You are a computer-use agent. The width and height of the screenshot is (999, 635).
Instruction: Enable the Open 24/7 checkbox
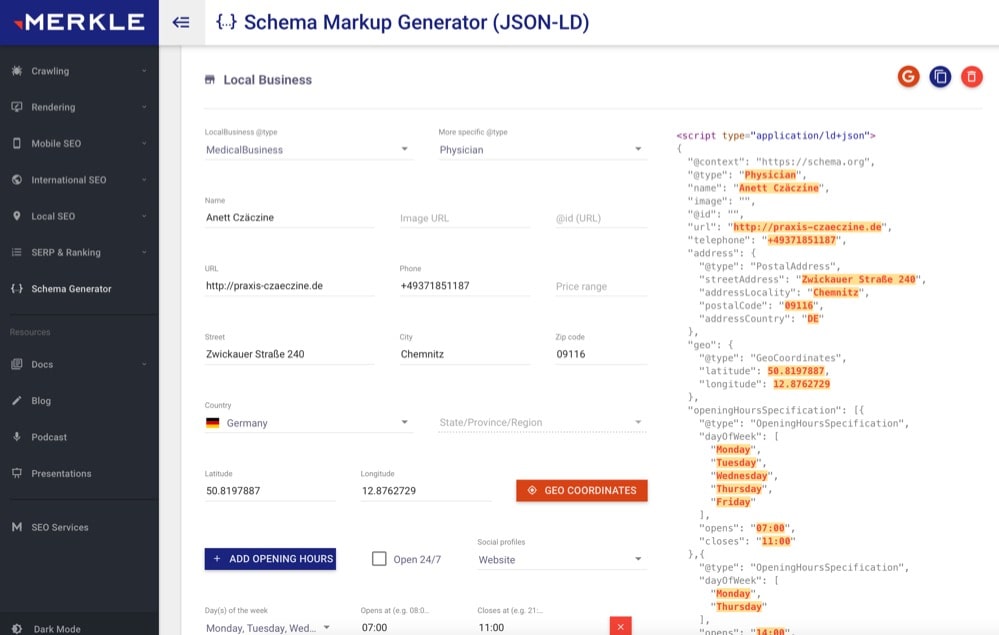[x=379, y=559]
